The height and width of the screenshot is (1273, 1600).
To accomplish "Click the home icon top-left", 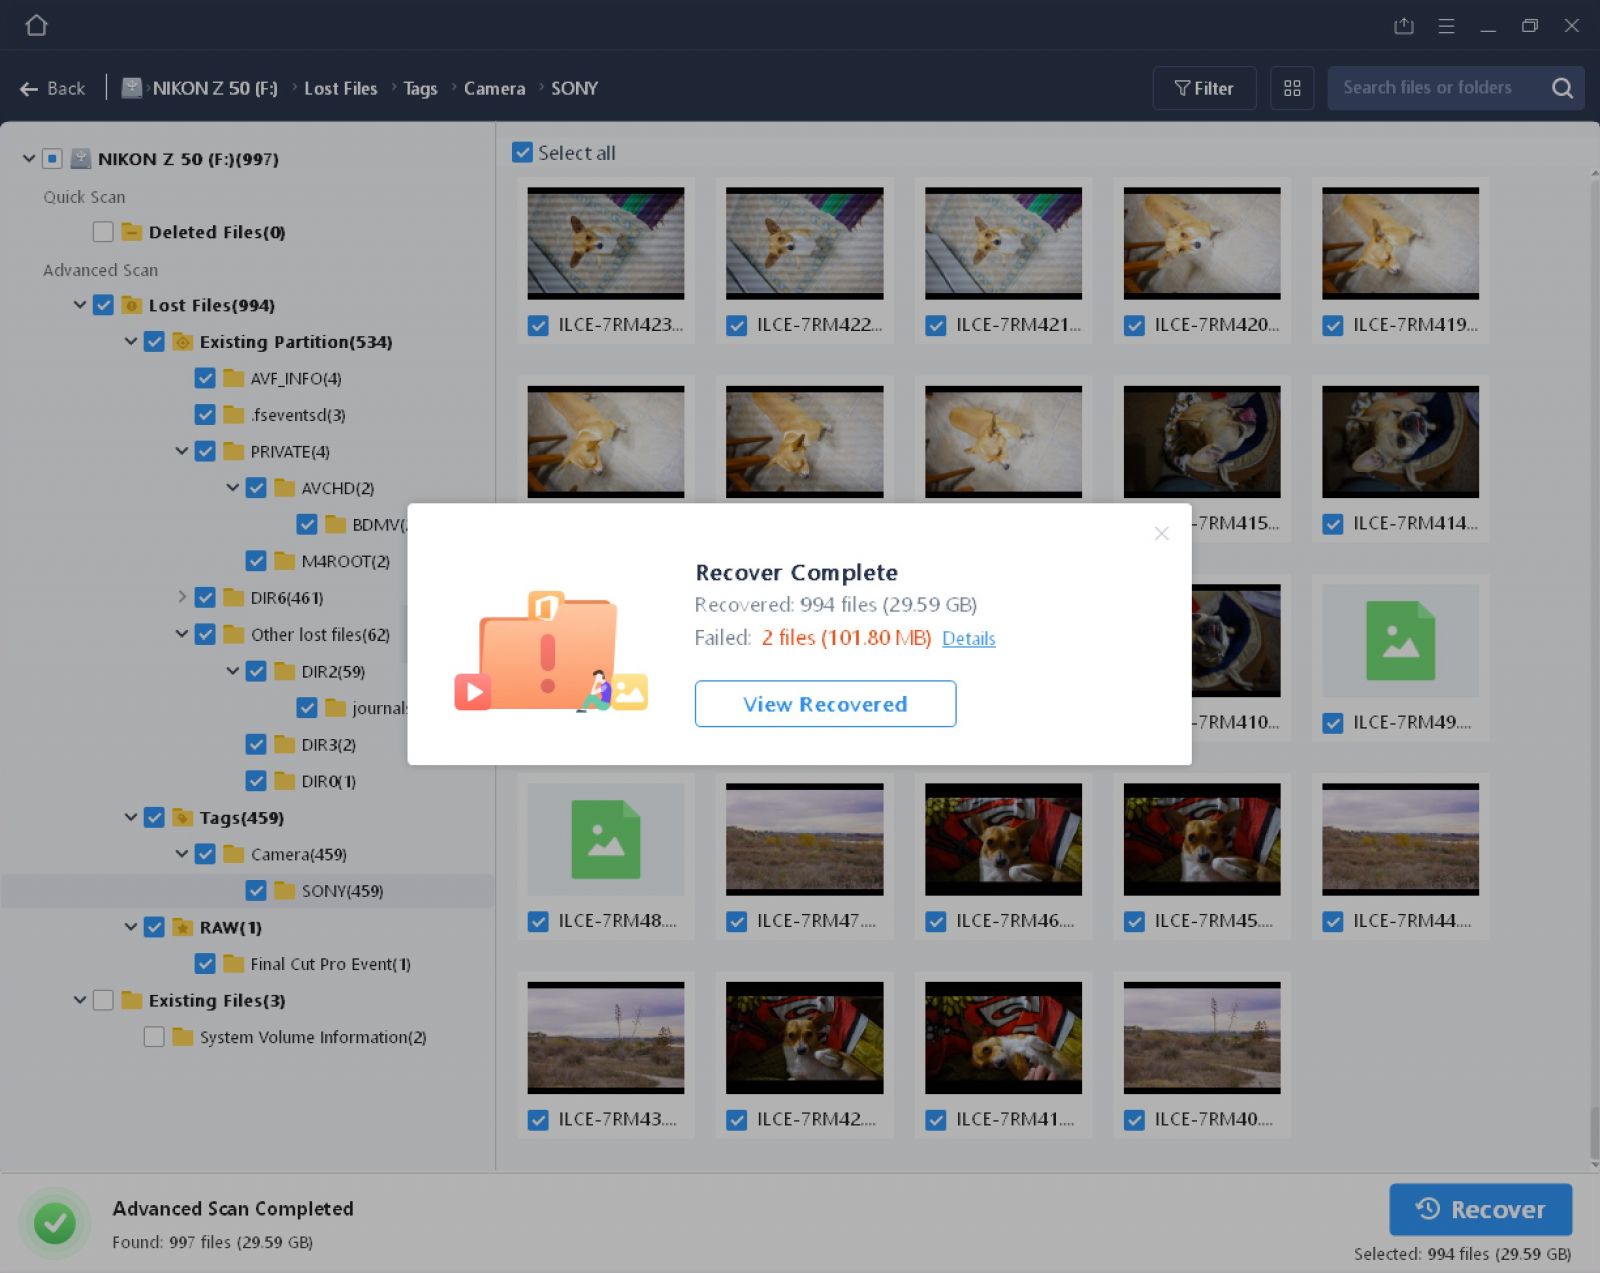I will pyautogui.click(x=37, y=24).
